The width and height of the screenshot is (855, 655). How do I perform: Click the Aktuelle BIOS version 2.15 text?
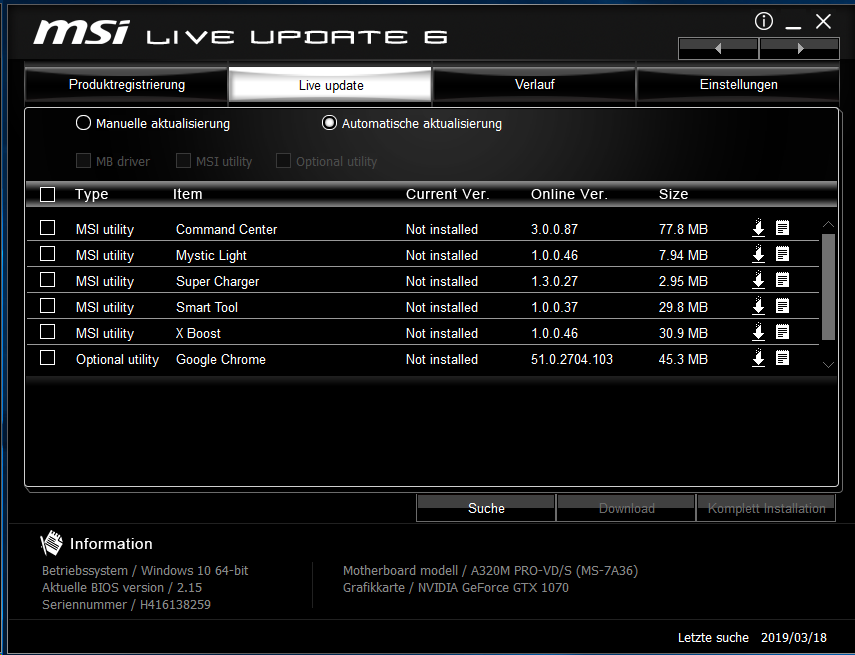122,587
